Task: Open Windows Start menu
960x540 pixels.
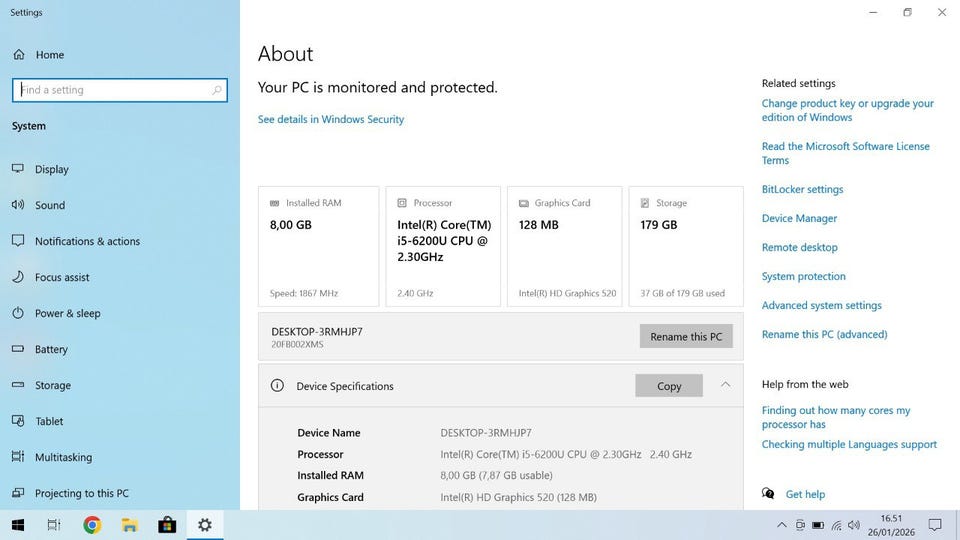Action: [x=18, y=525]
